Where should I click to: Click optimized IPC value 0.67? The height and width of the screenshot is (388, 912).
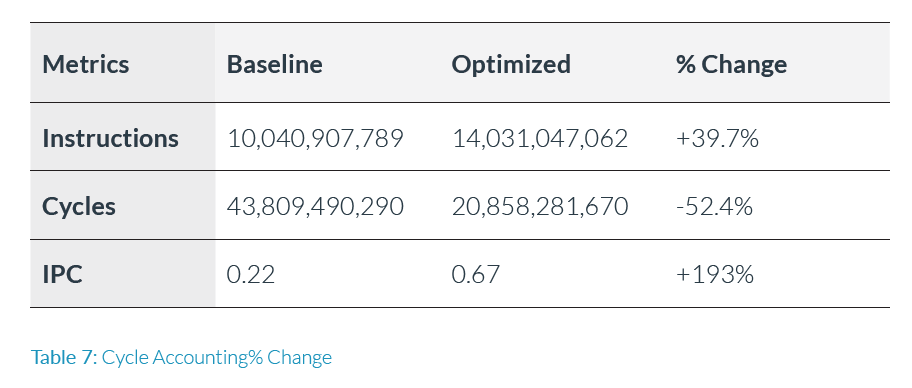click(475, 274)
